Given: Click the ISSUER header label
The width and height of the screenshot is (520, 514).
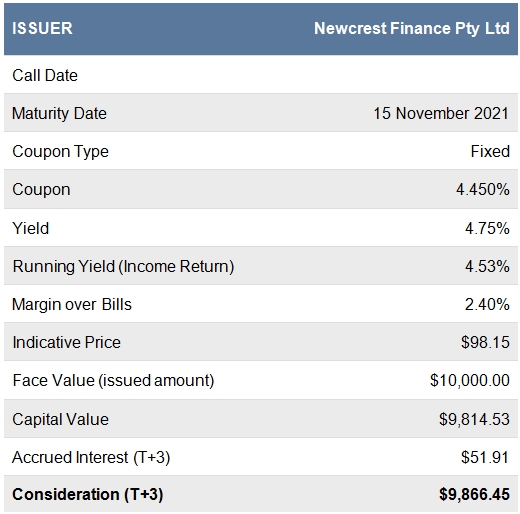Looking at the screenshot, I should (42, 28).
